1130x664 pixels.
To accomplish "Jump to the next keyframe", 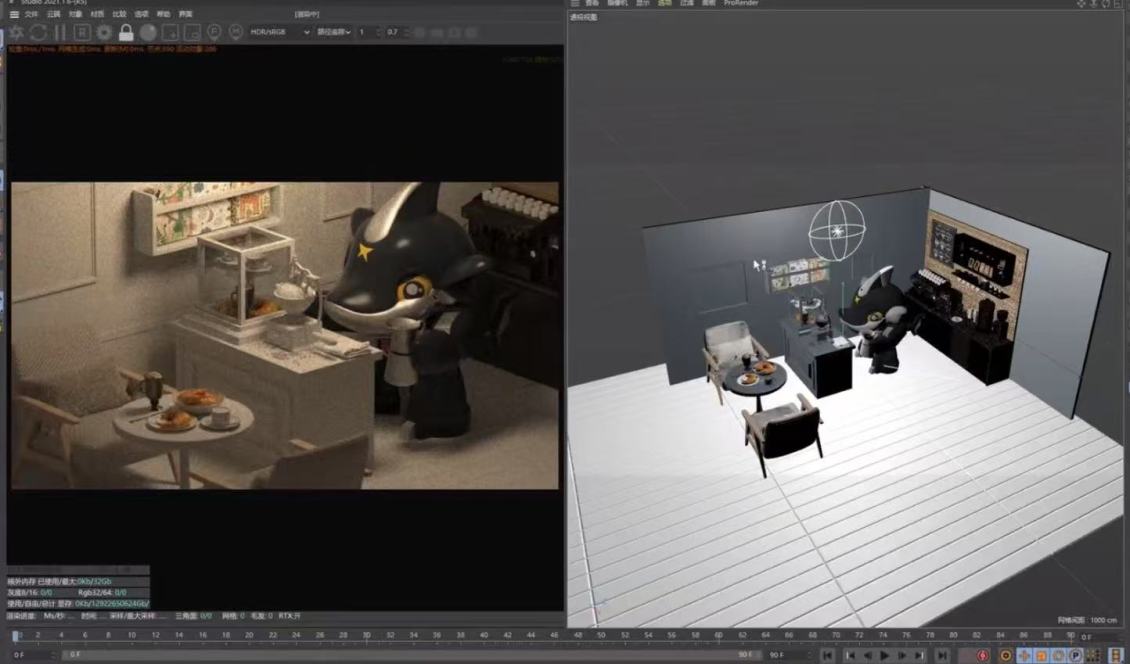I will point(920,655).
